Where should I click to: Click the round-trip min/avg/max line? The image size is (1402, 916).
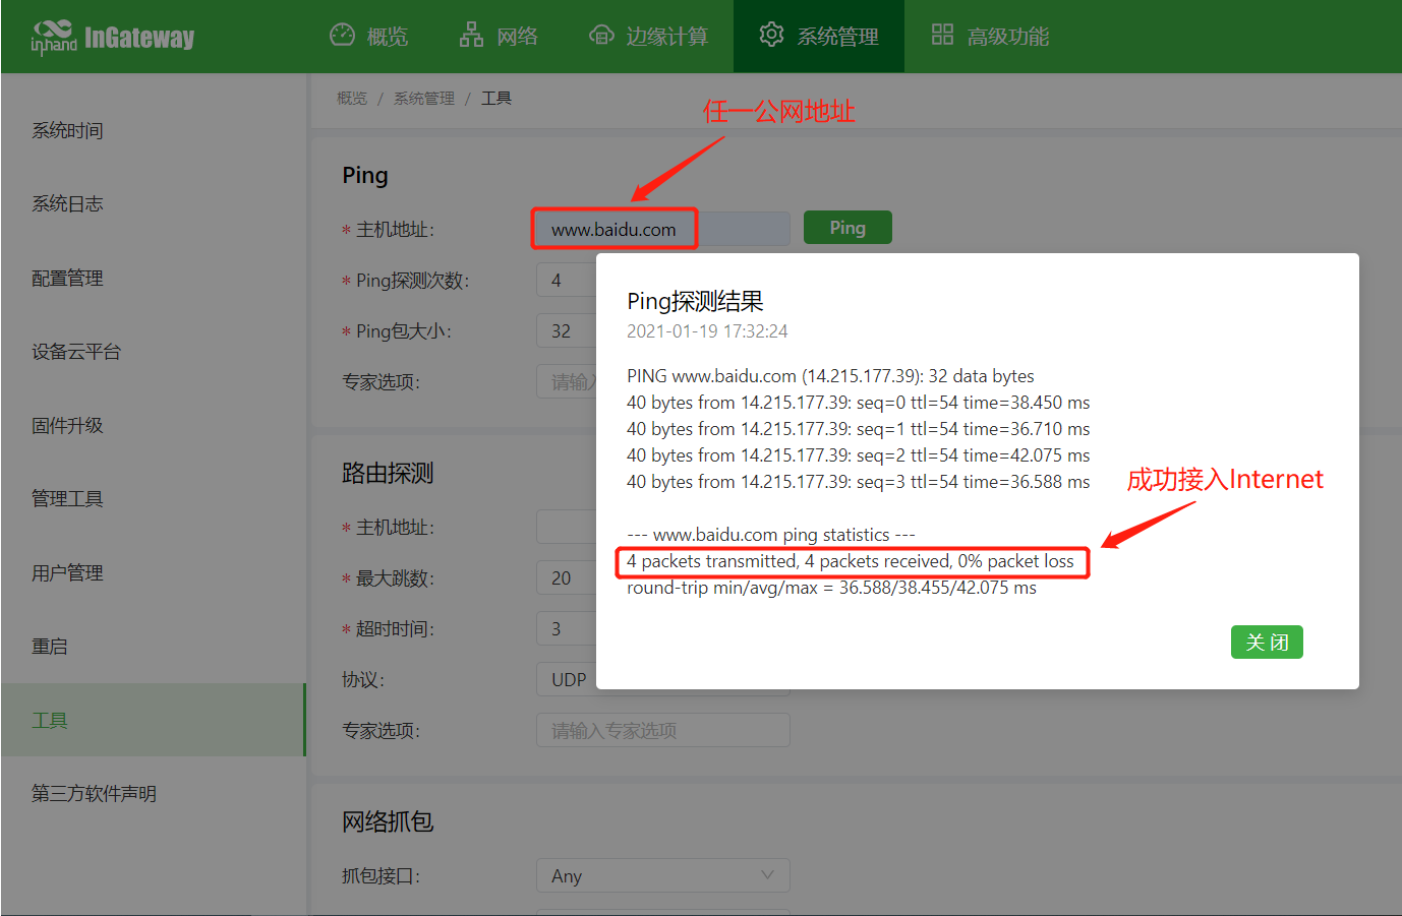pos(832,587)
